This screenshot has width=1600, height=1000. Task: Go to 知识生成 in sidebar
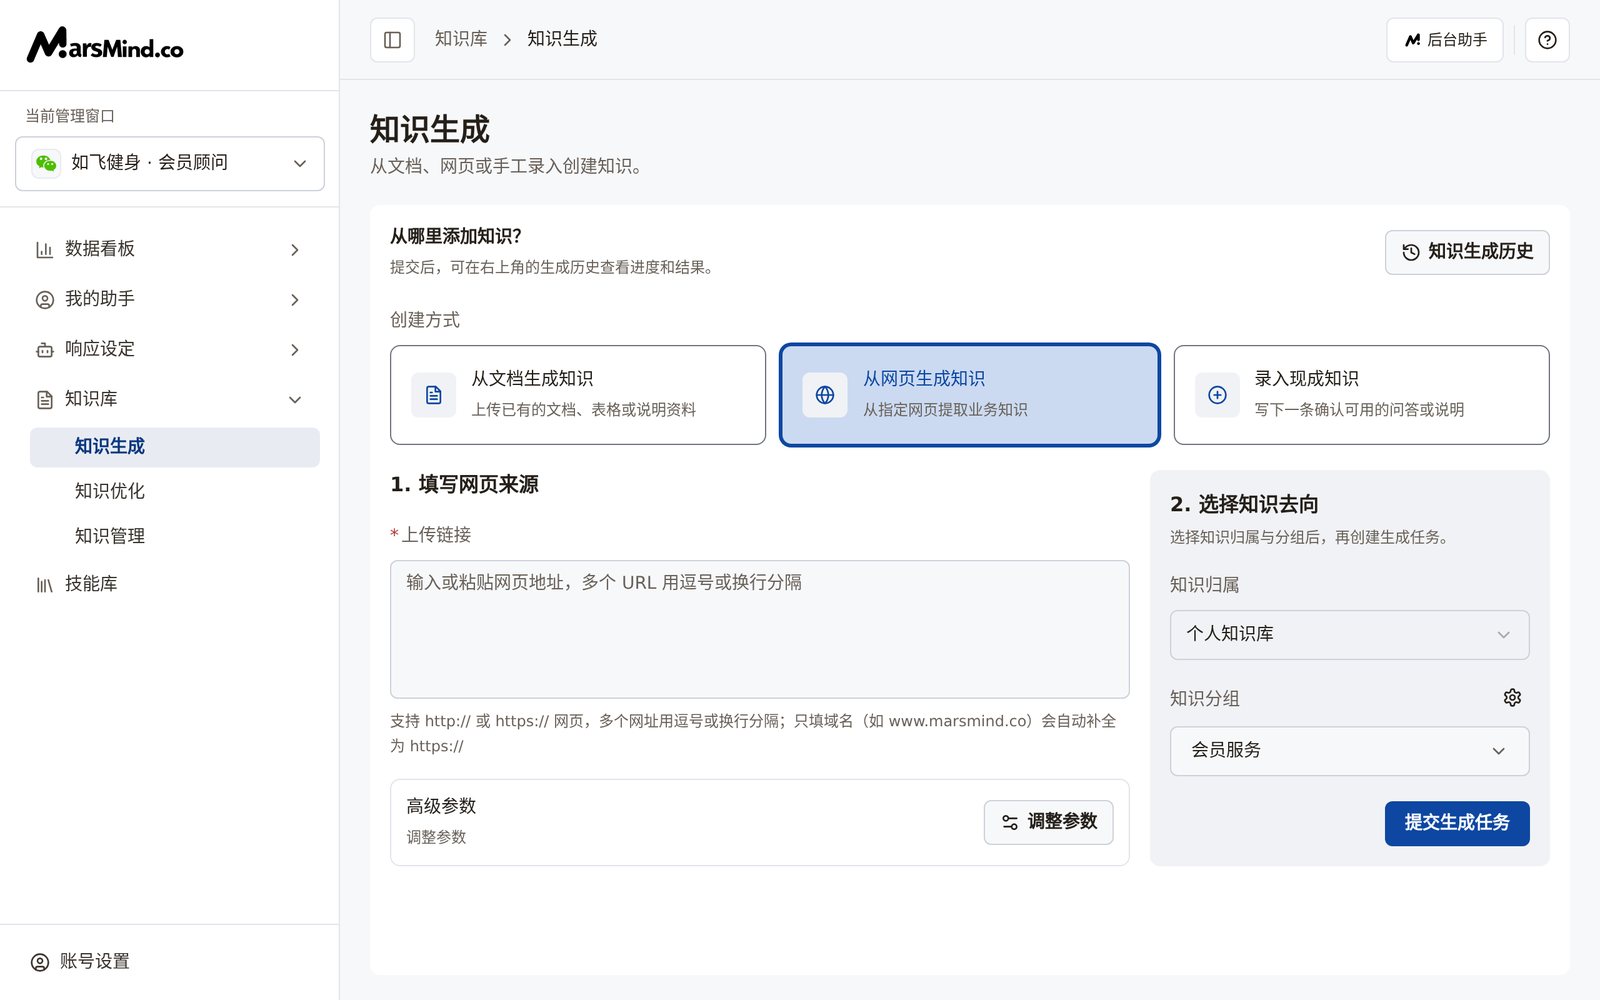(175, 447)
